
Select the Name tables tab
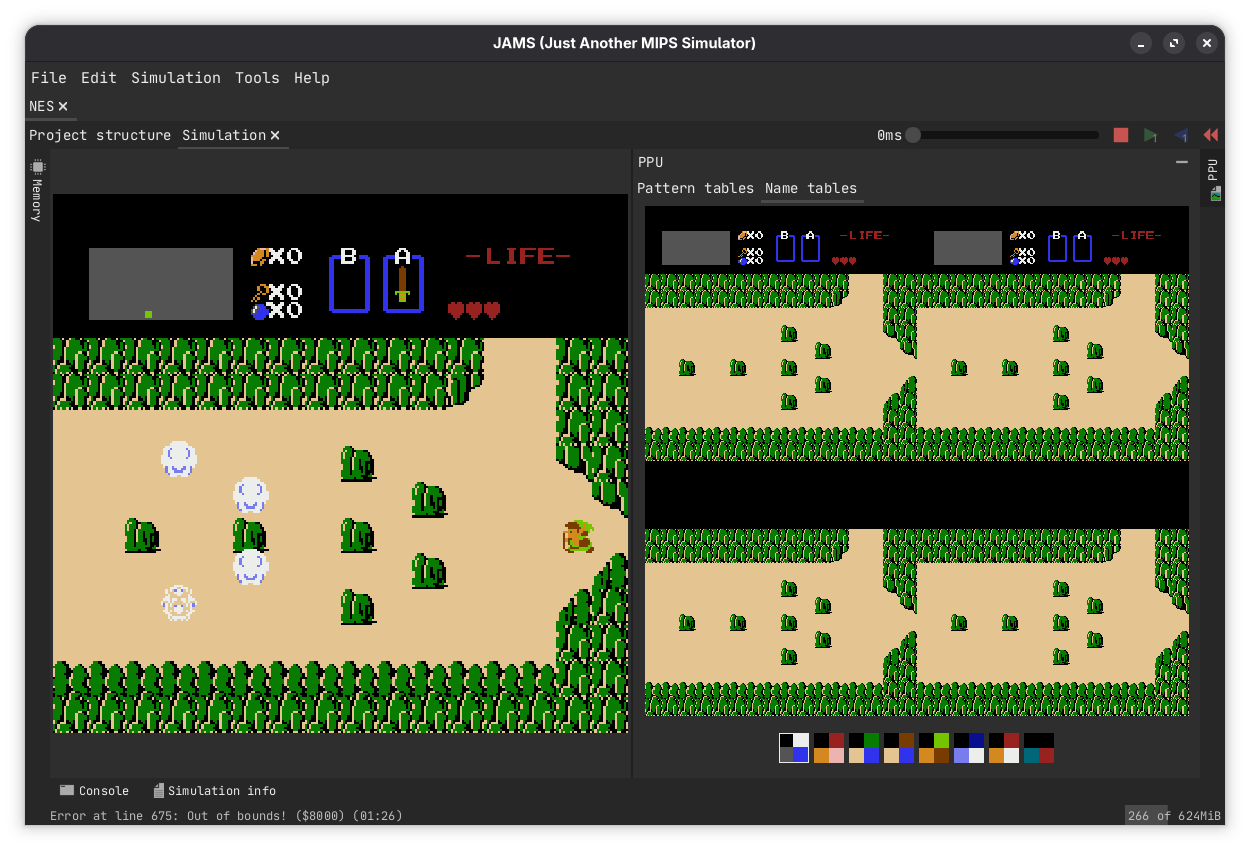point(811,188)
